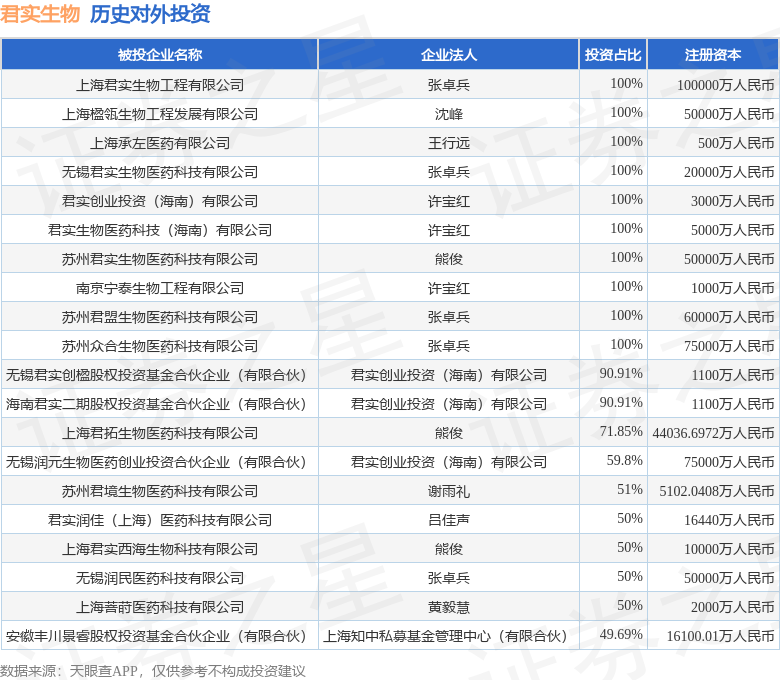Click 苏州君实生物医药科技有限公司 cell
The height and width of the screenshot is (680, 780).
point(160,259)
